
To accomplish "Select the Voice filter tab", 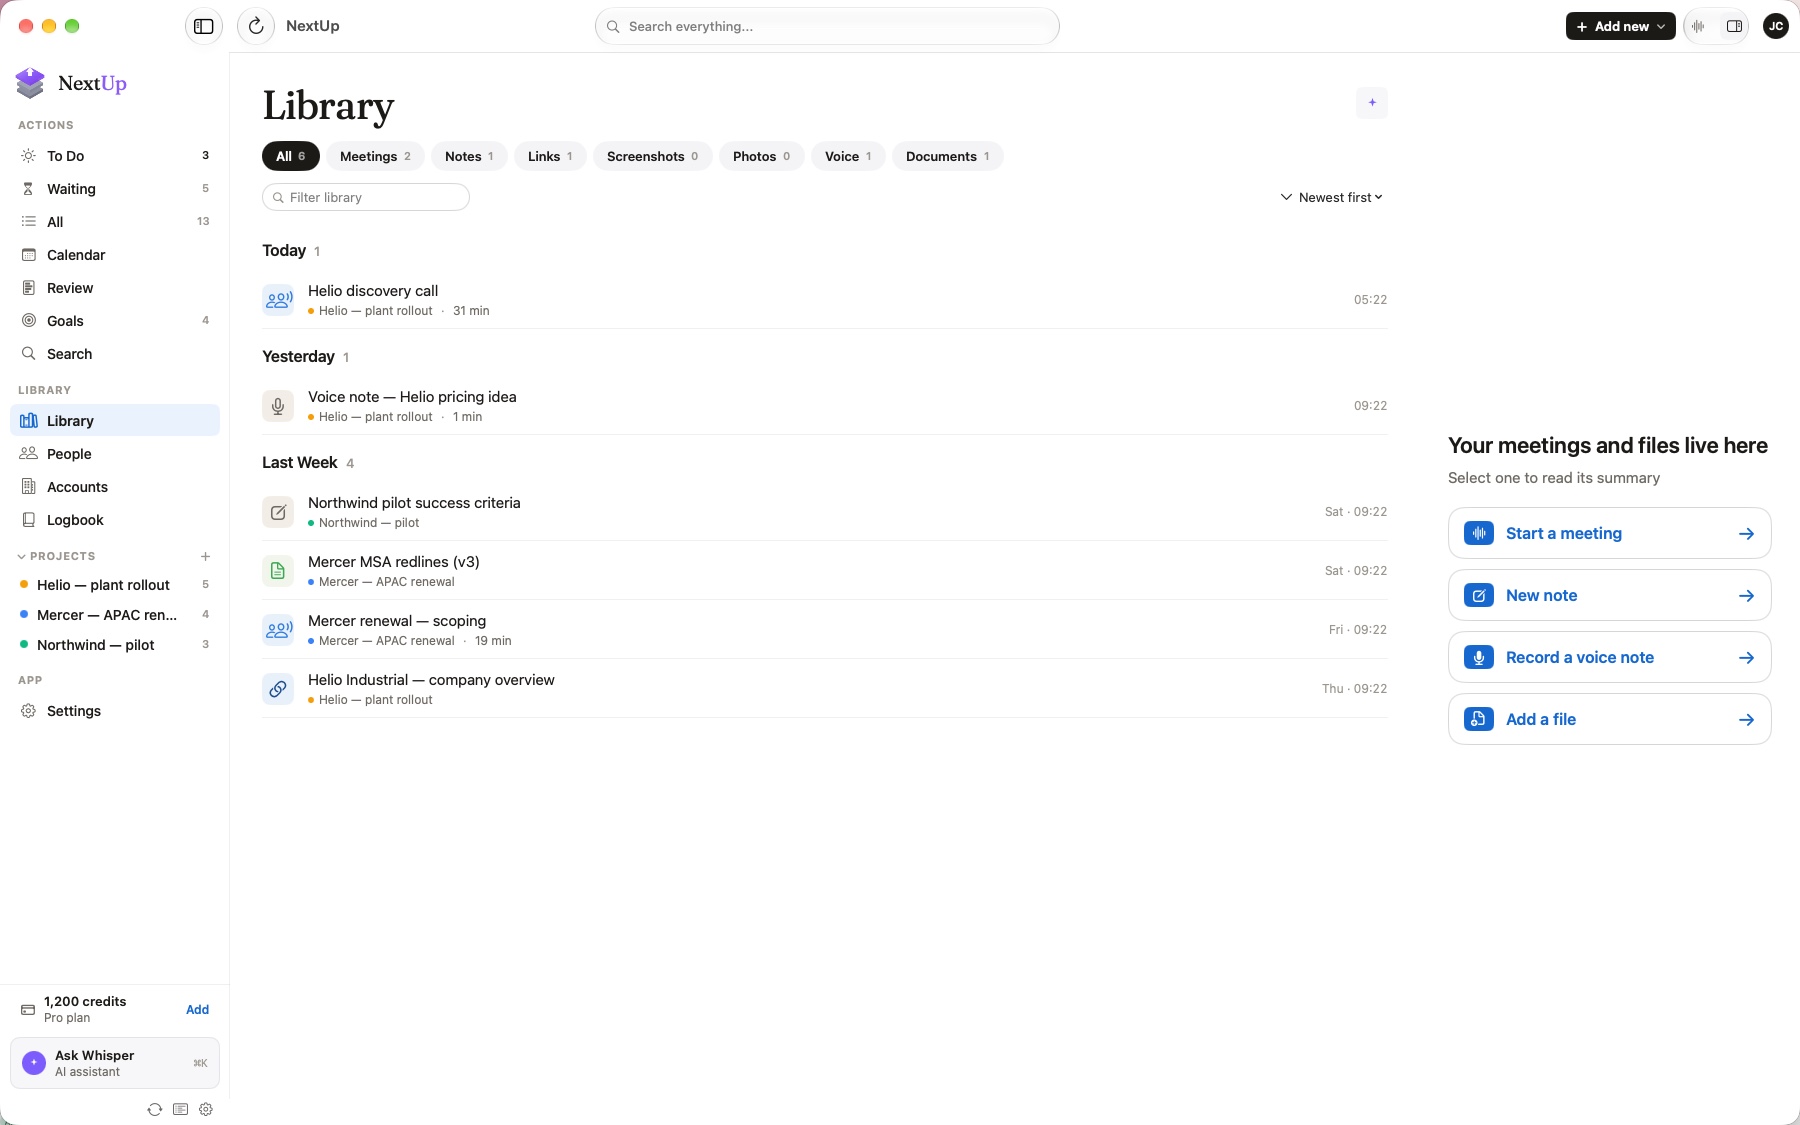I will tap(848, 156).
